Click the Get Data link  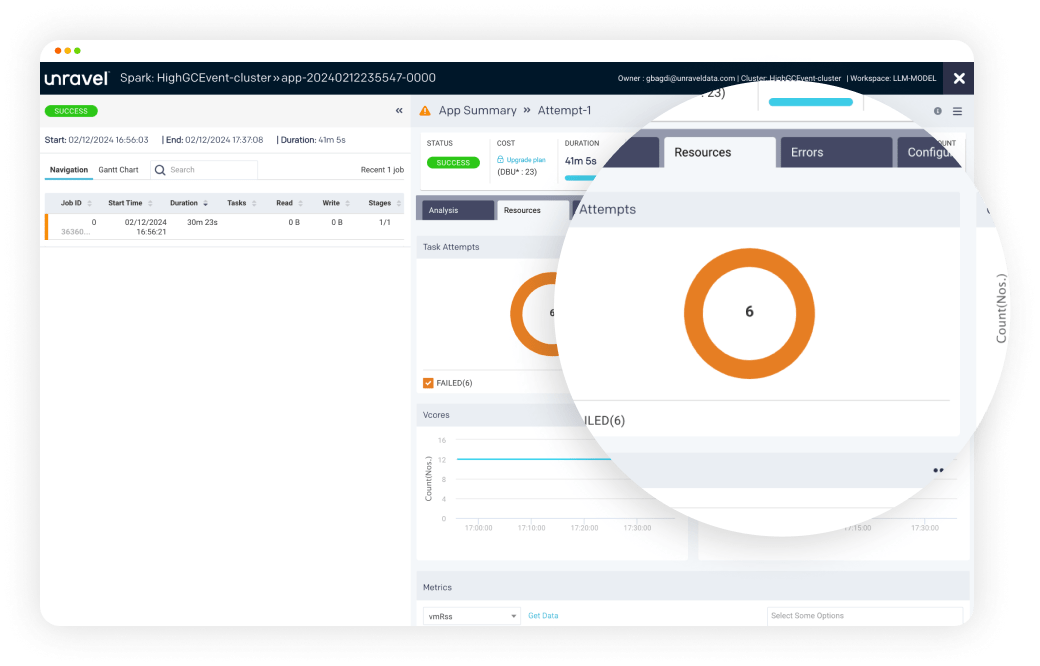(x=543, y=616)
